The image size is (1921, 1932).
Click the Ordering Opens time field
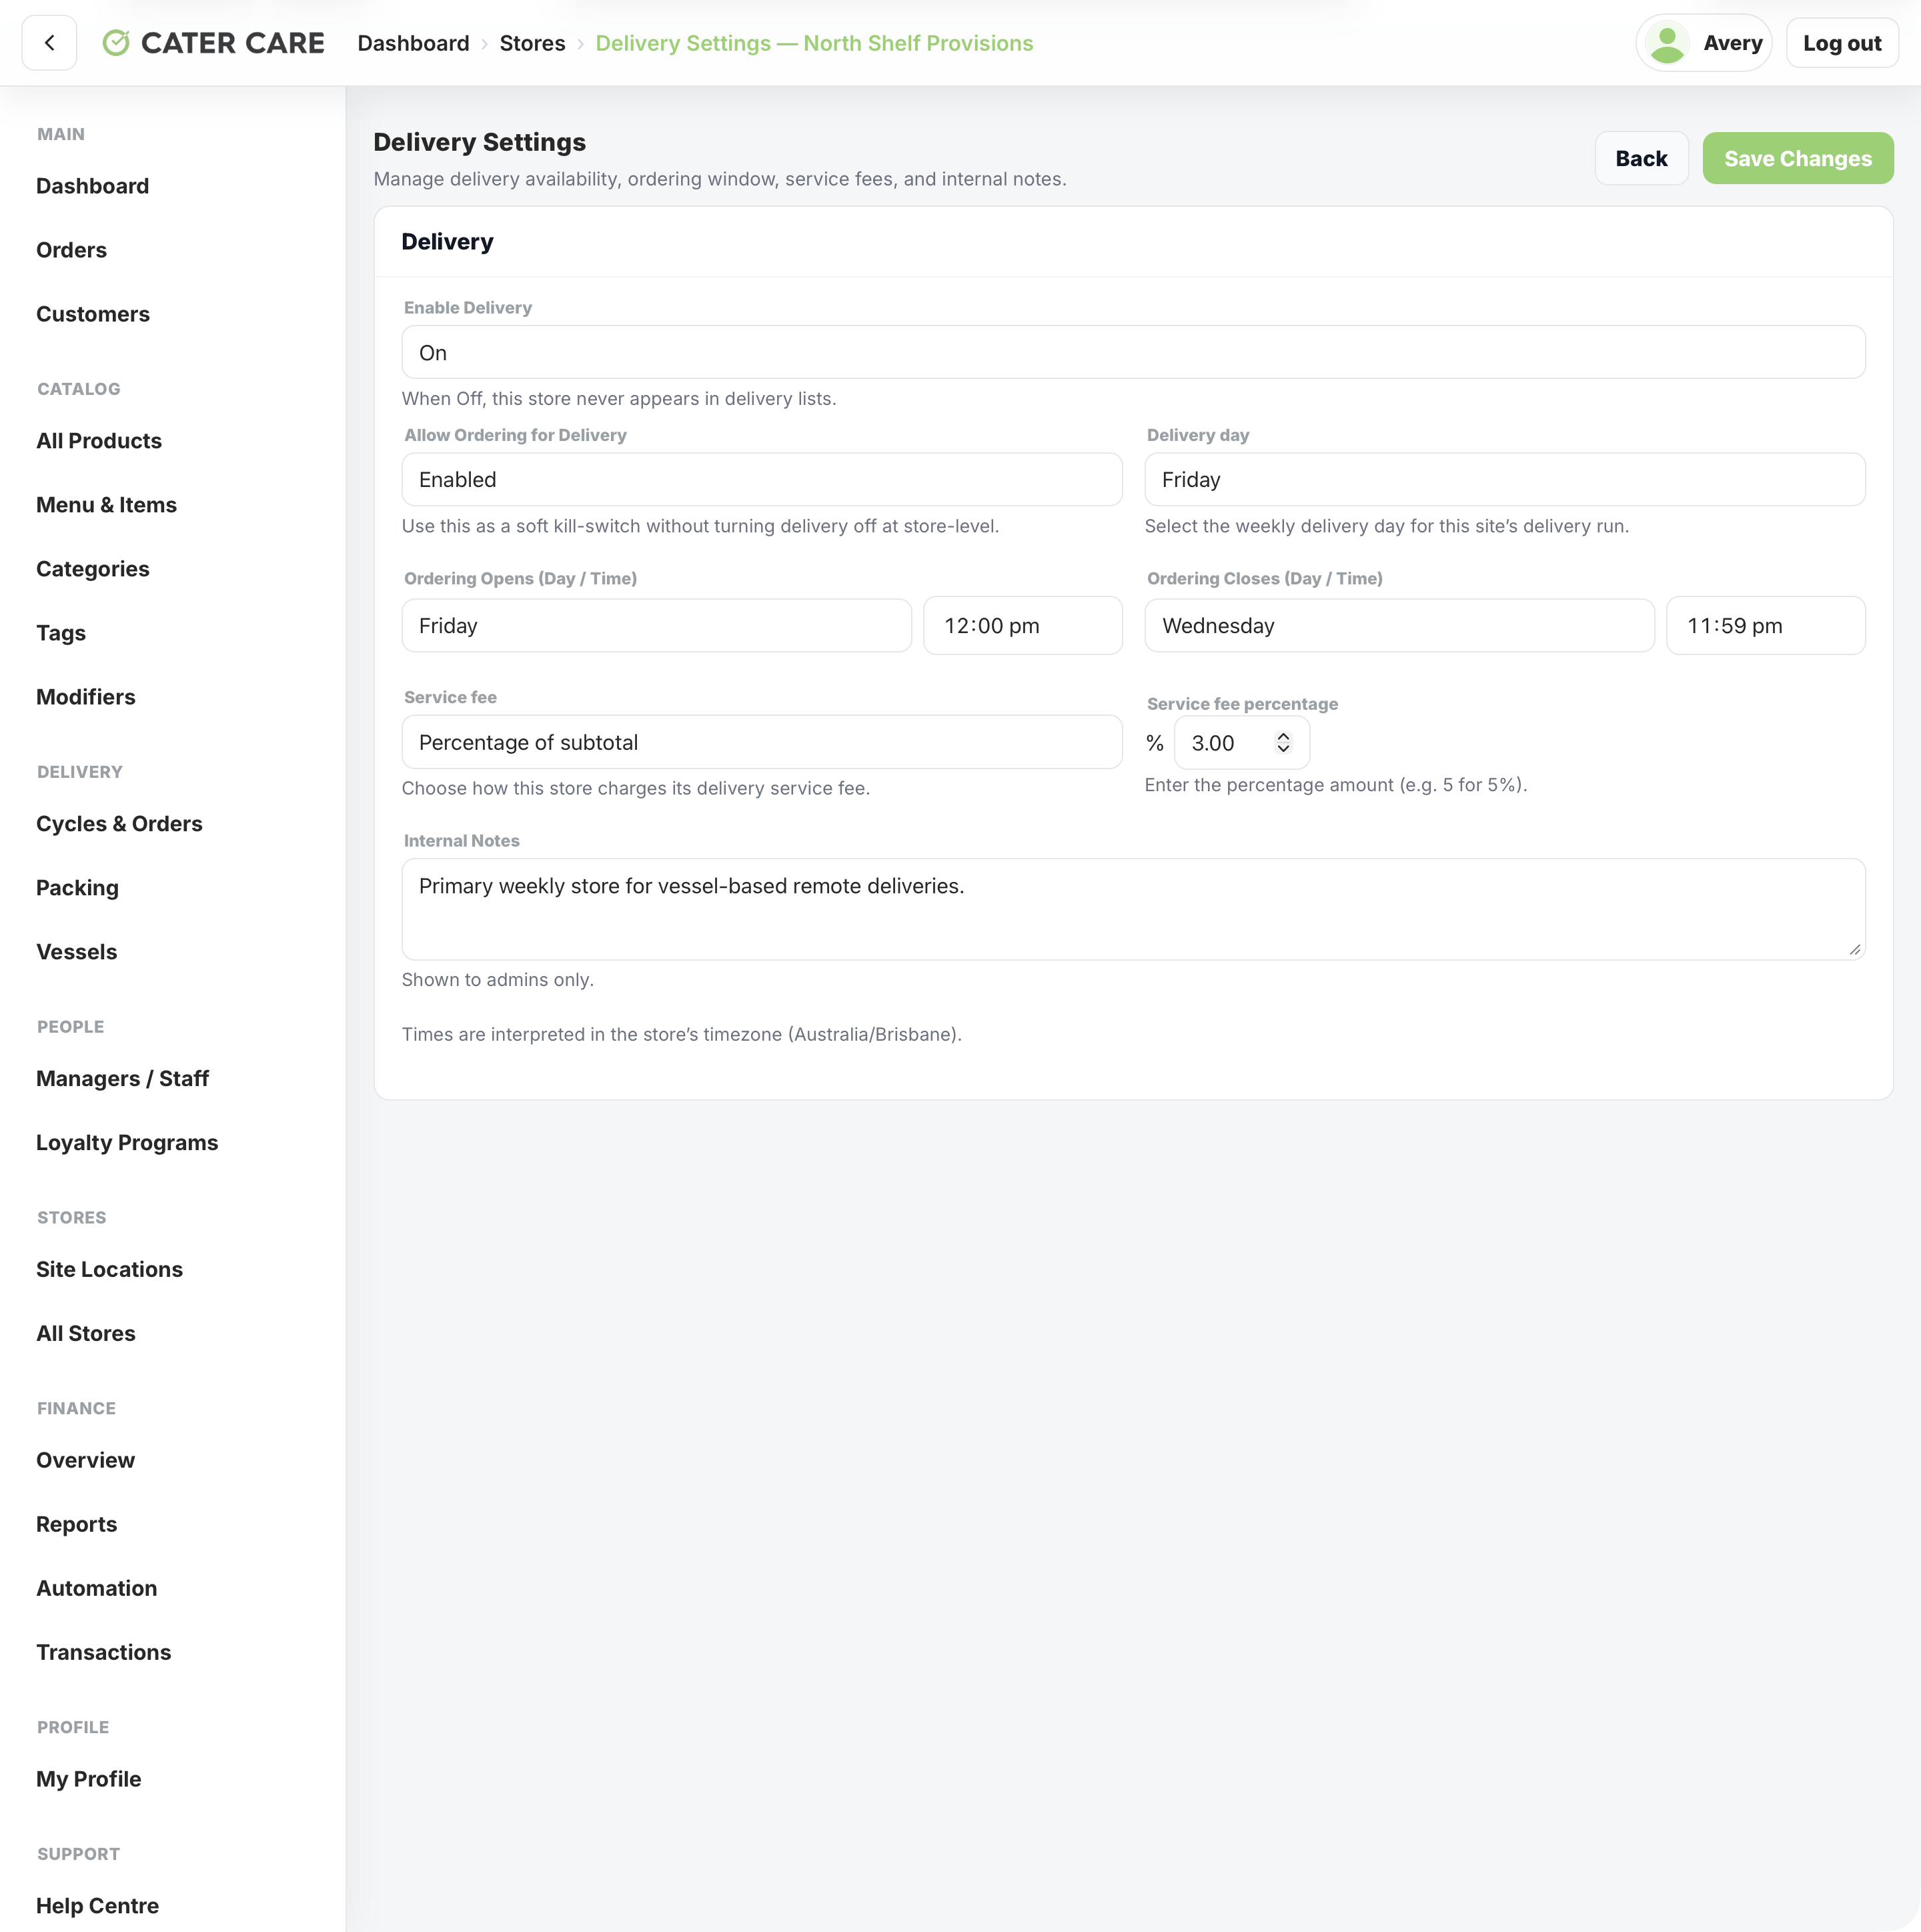1022,625
